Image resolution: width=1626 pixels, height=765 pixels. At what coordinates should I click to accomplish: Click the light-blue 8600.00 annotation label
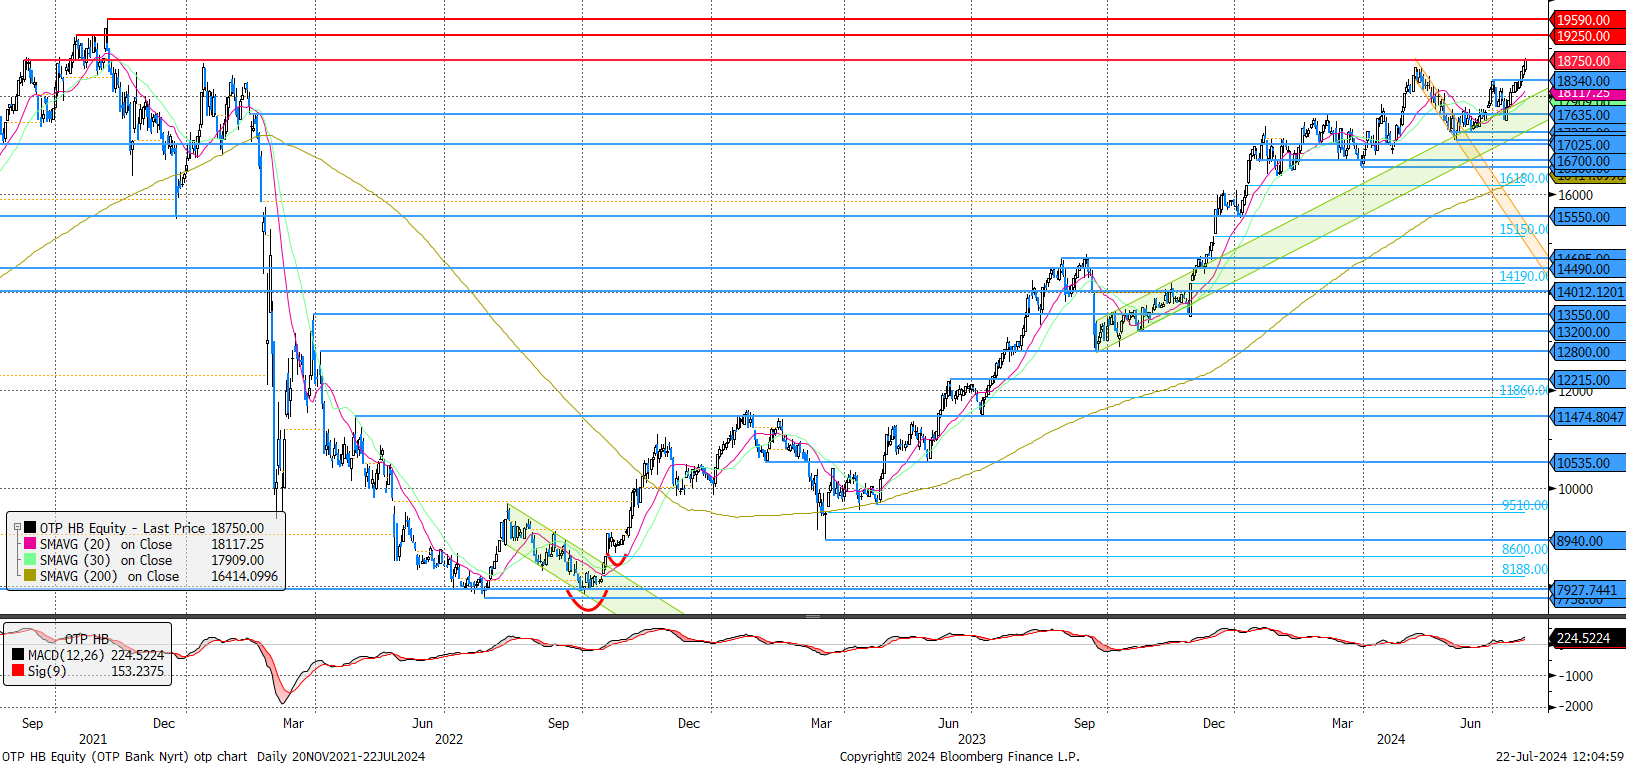click(x=1524, y=549)
